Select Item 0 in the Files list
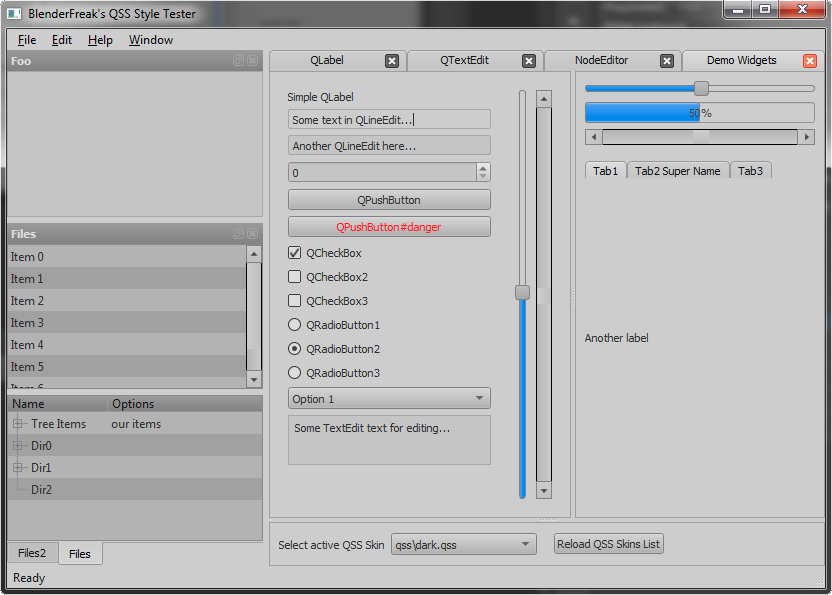 (127, 257)
